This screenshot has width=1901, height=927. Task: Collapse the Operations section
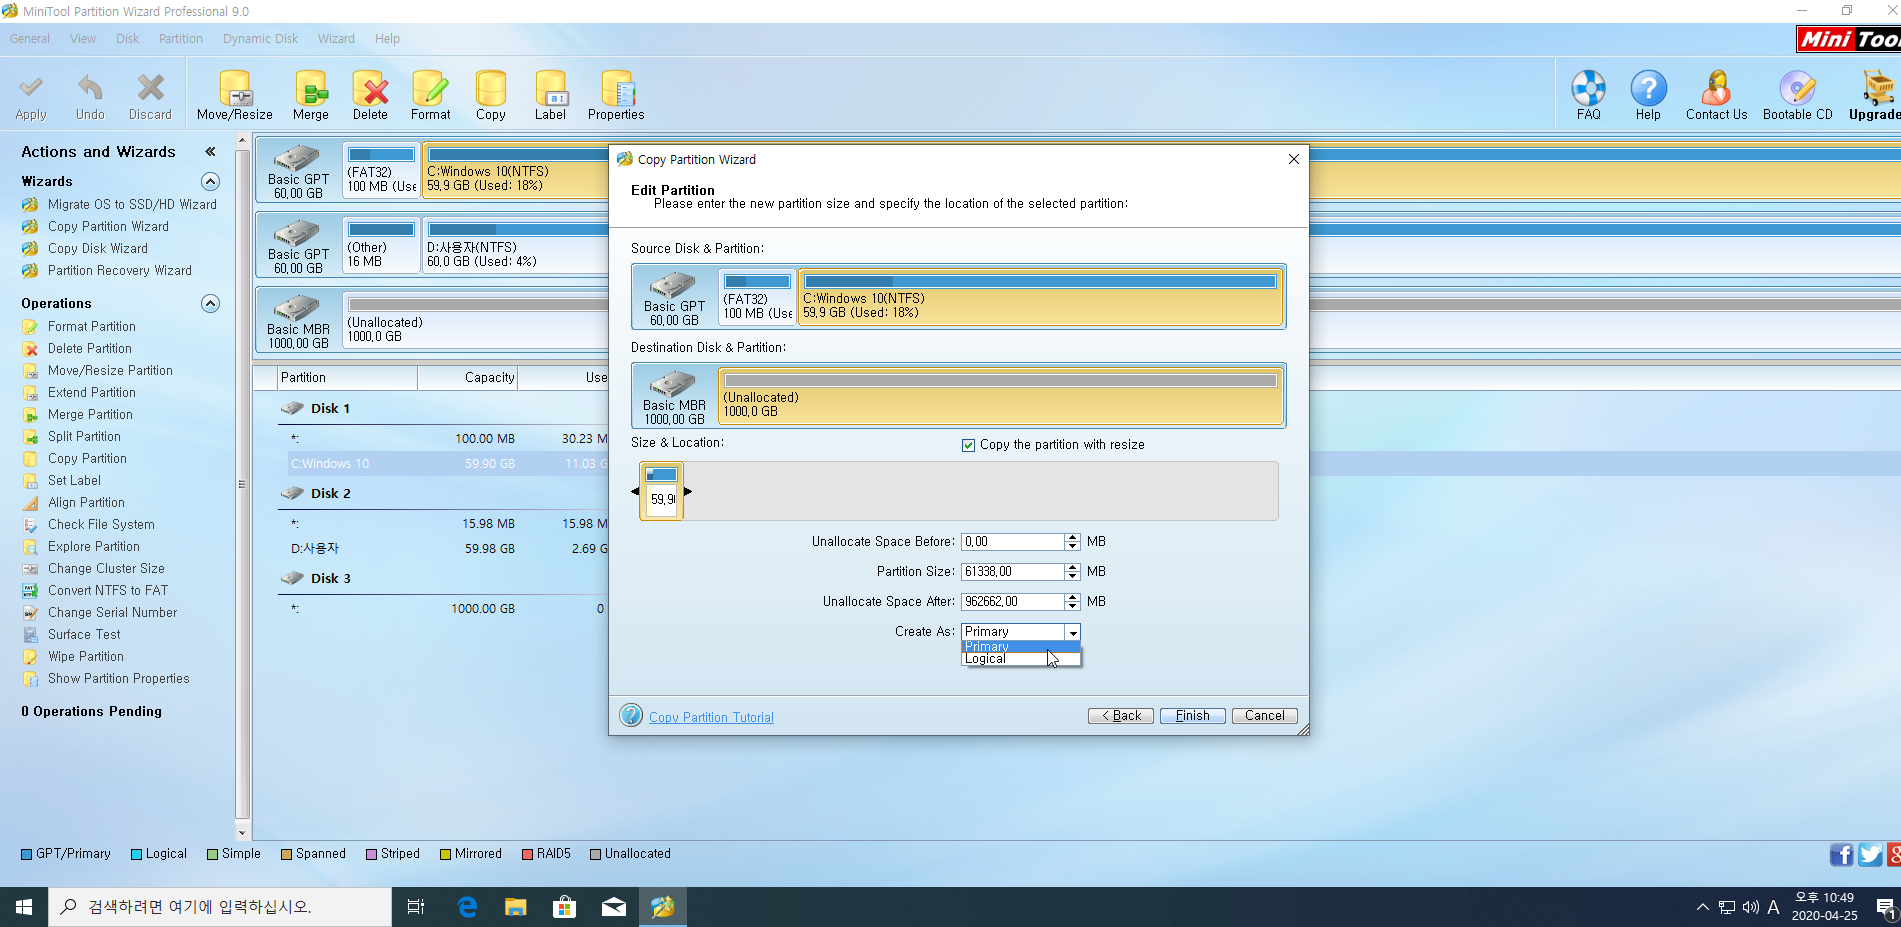210,303
